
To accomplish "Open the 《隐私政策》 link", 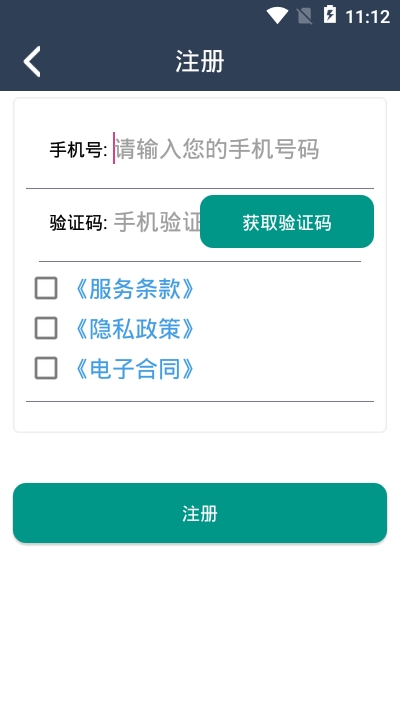I will [x=134, y=329].
